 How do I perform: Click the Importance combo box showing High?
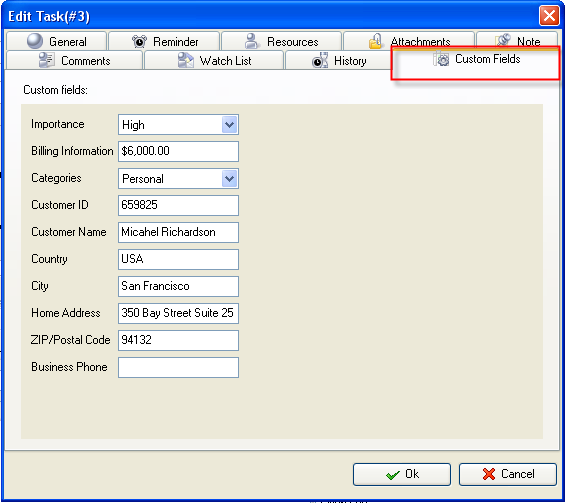pos(178,125)
